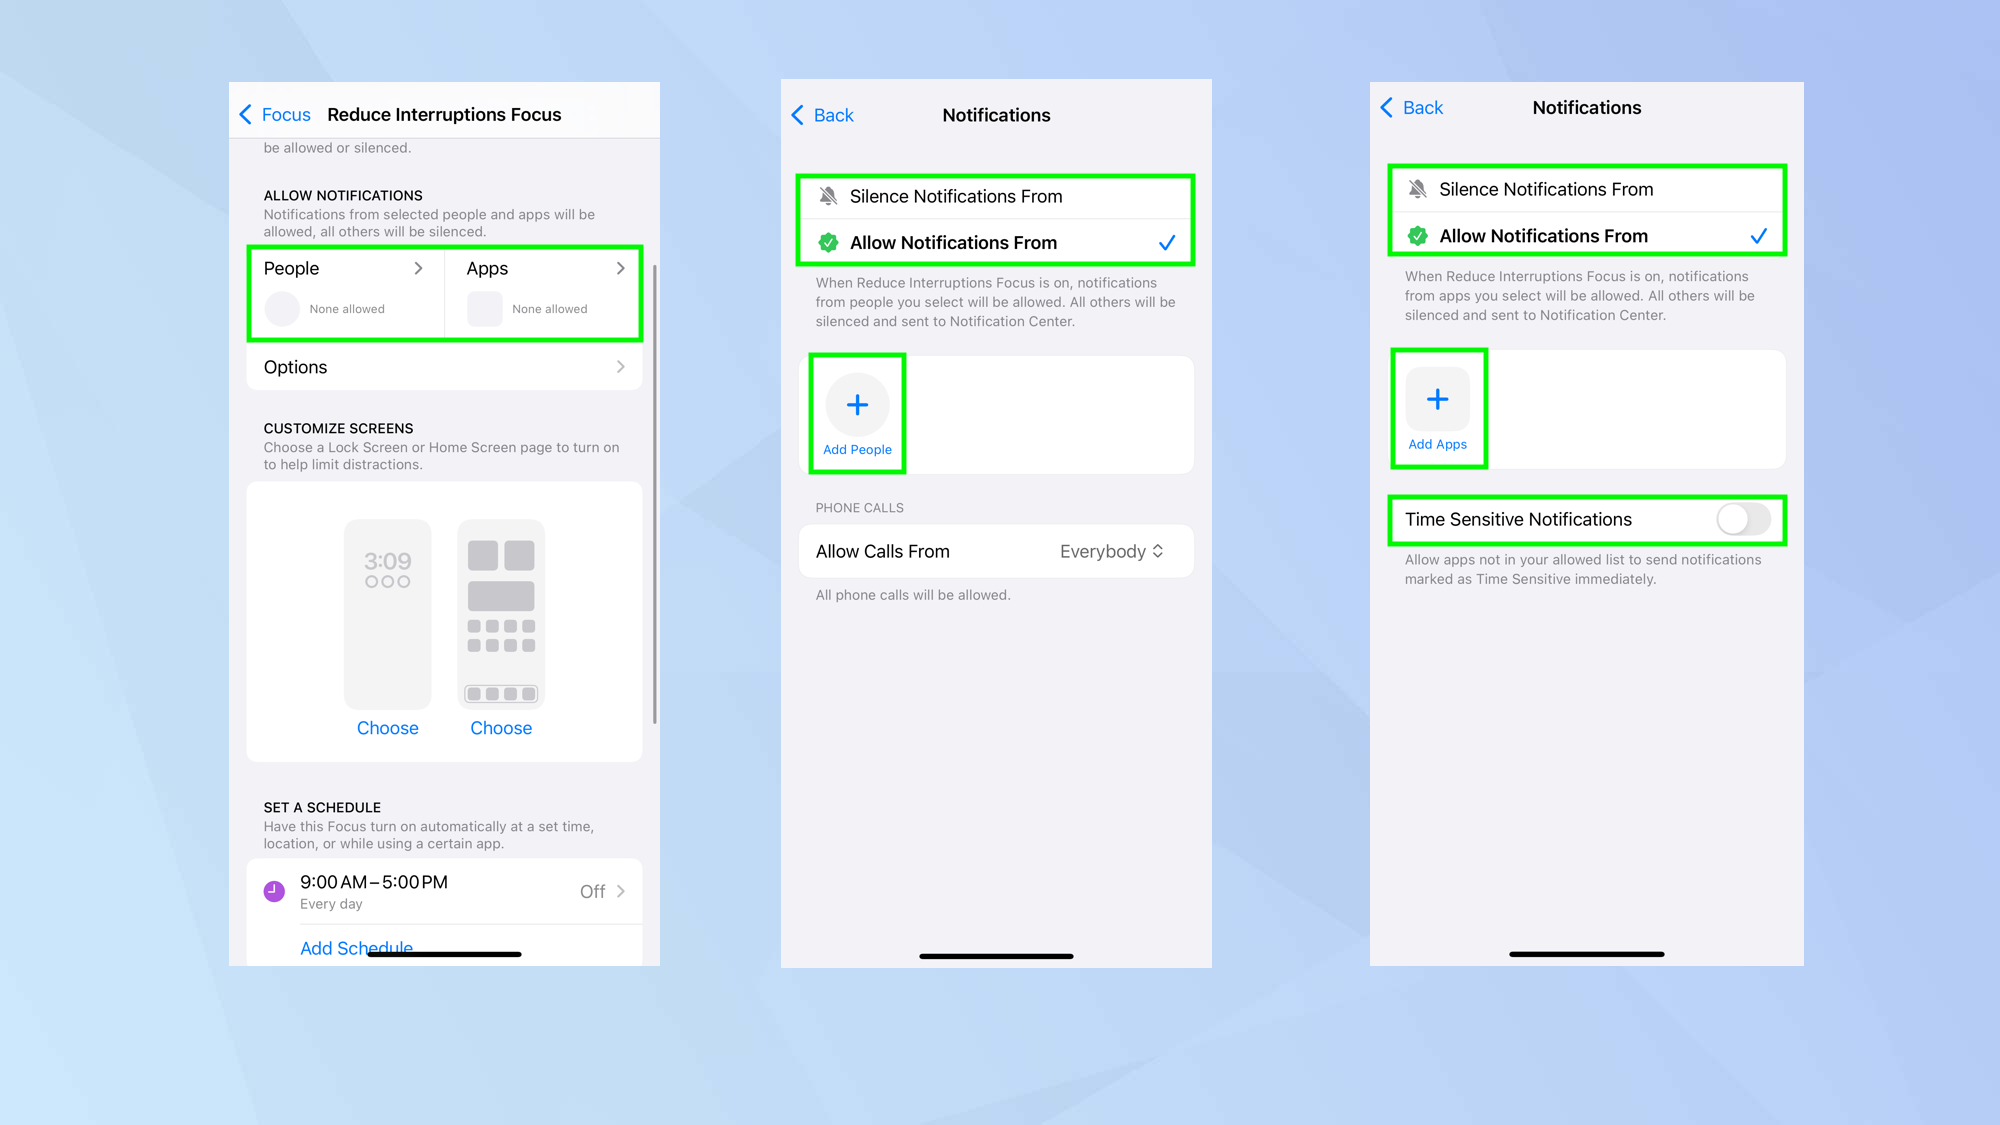
Task: Click the Add People plus icon
Action: pyautogui.click(x=857, y=404)
